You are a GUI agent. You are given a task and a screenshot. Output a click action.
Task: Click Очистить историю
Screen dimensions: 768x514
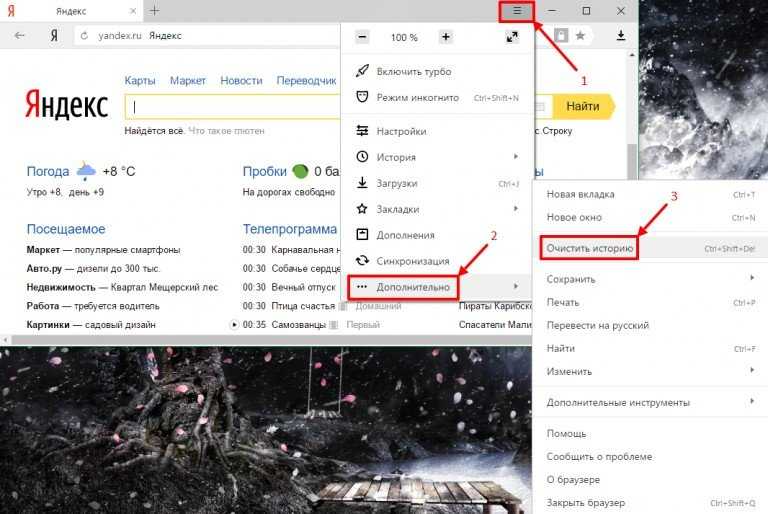[650, 248]
